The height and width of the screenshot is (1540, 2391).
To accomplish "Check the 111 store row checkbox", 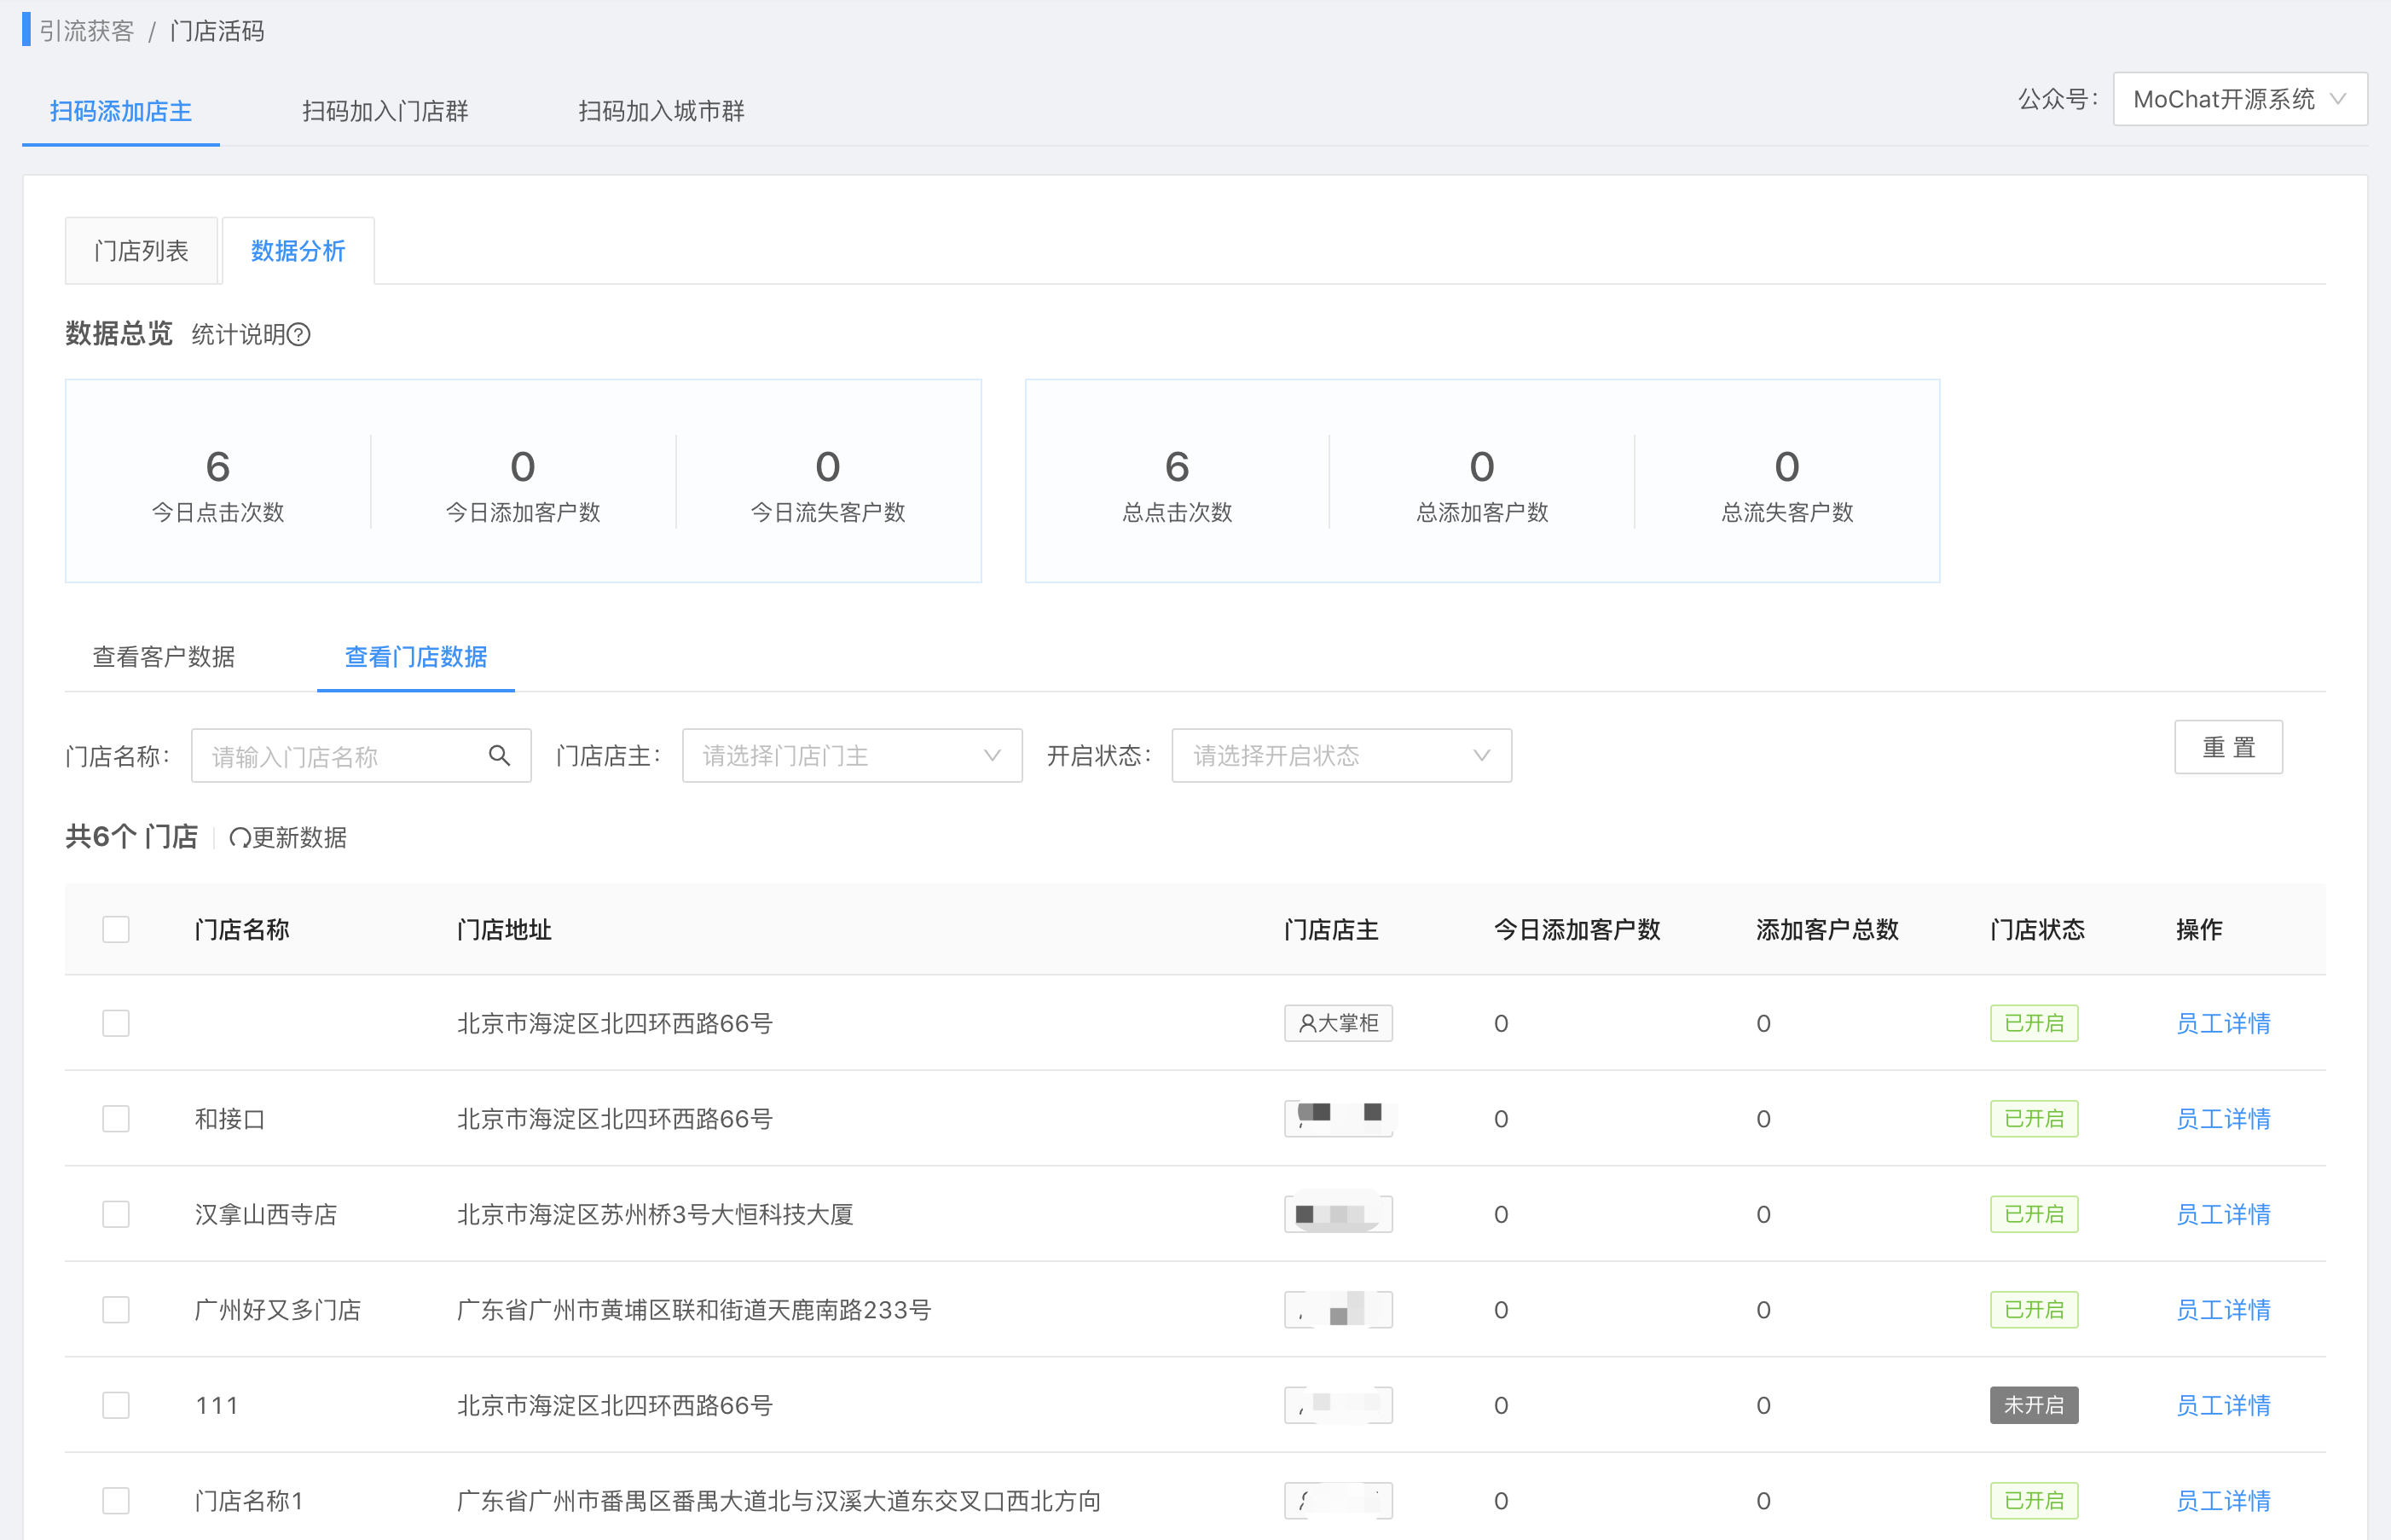I will 116,1405.
